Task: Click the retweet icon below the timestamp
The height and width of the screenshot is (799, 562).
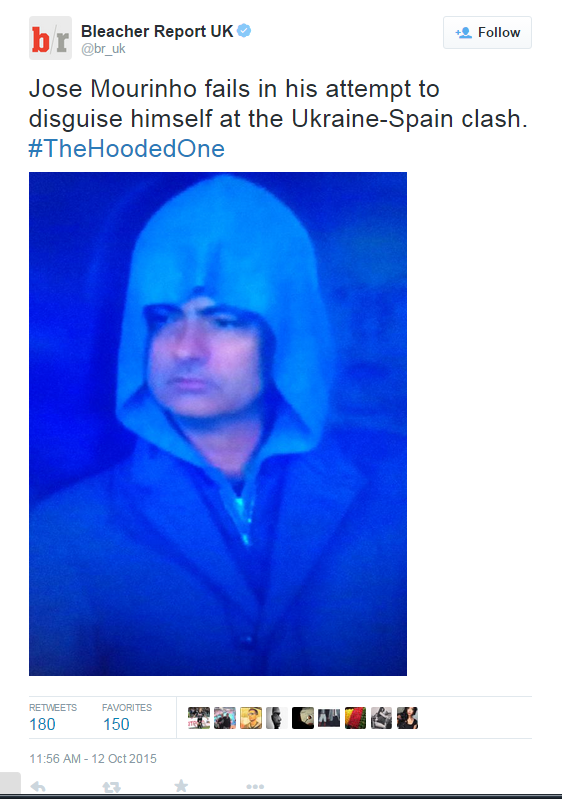Action: coord(111,787)
